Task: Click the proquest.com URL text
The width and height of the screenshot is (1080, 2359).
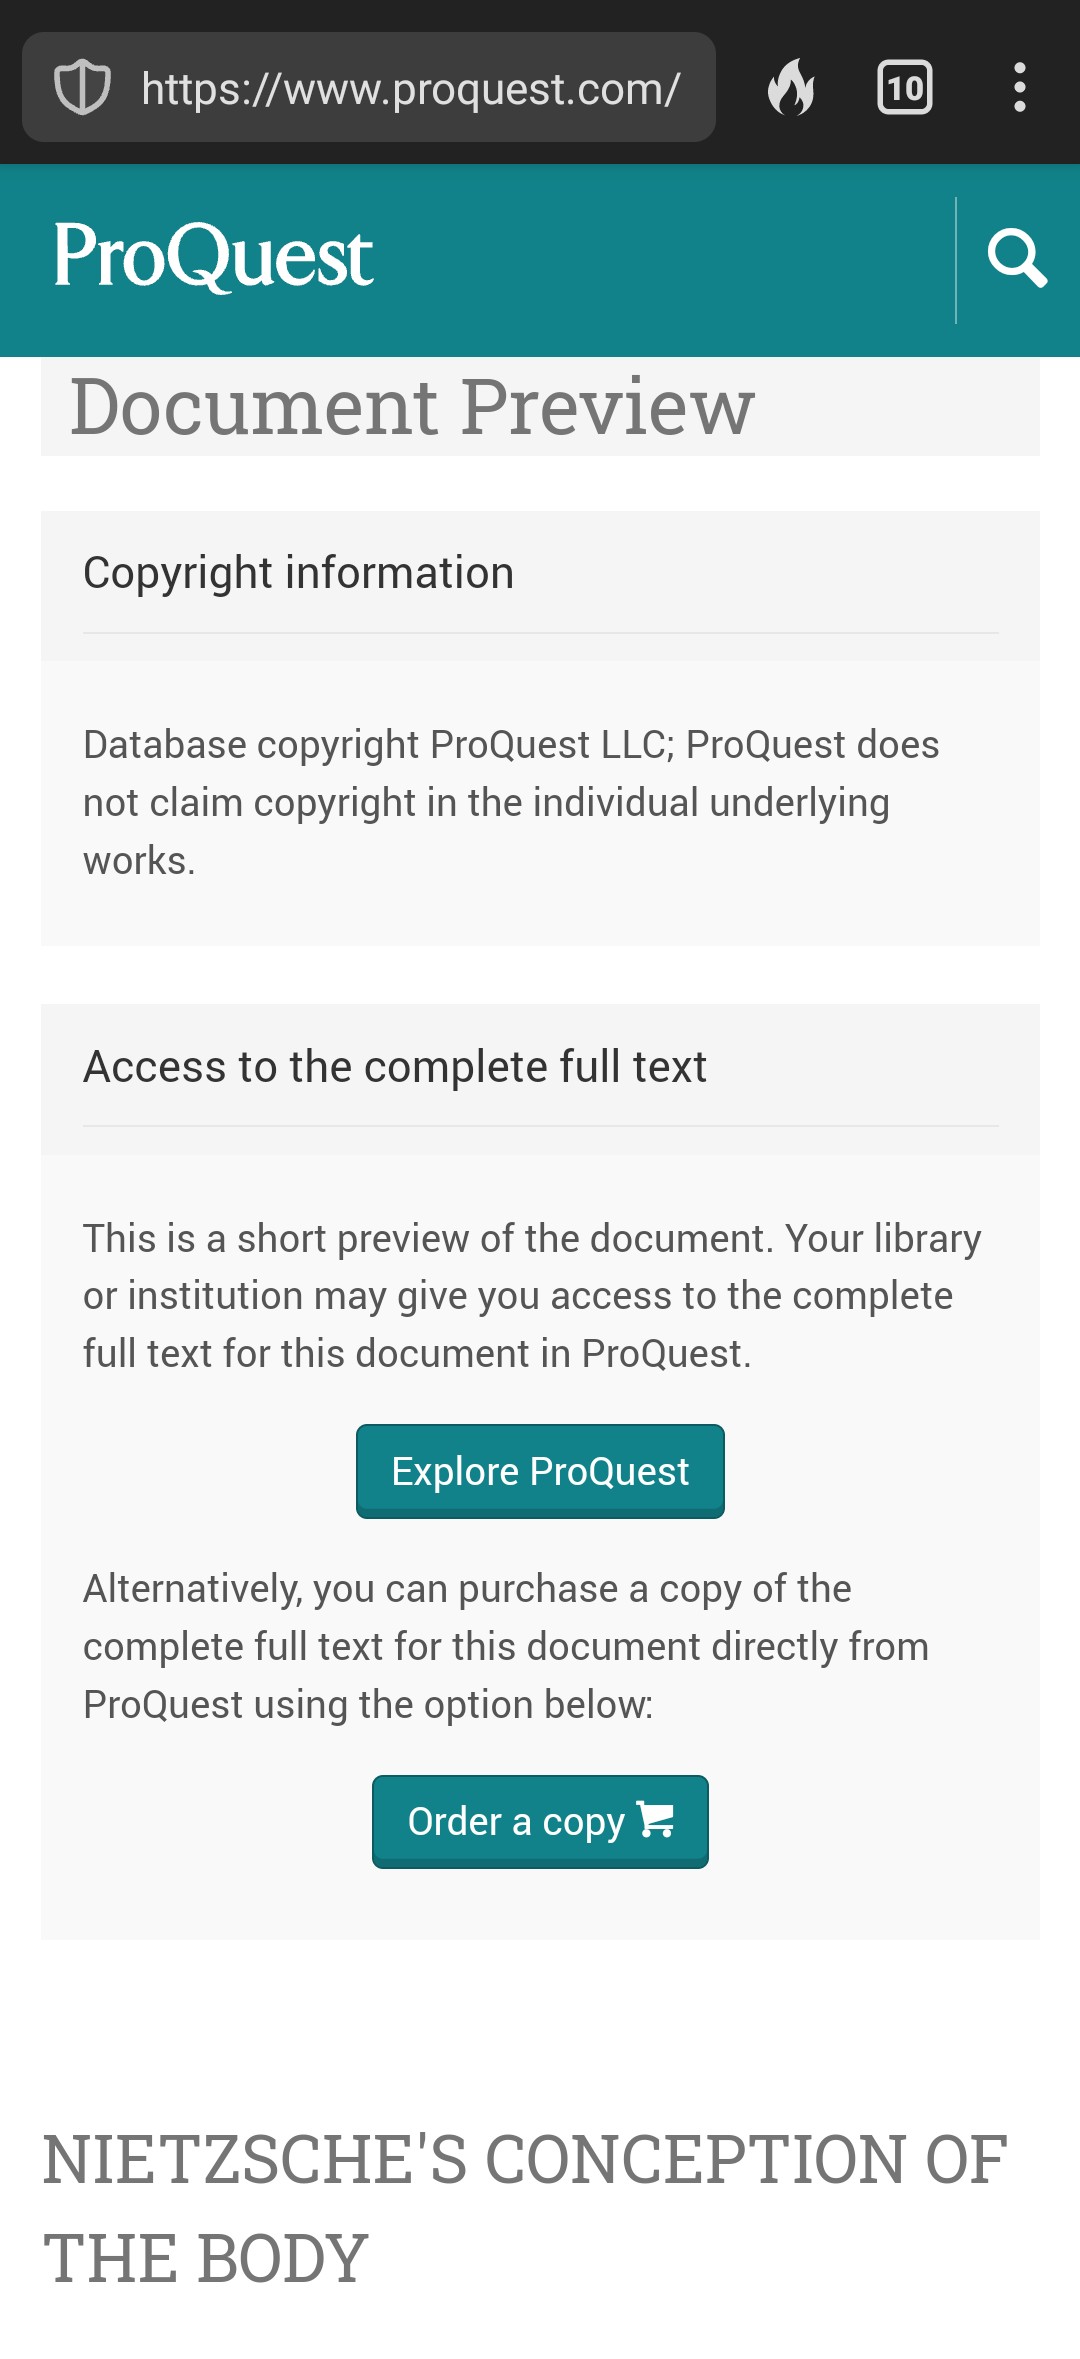Action: [411, 89]
